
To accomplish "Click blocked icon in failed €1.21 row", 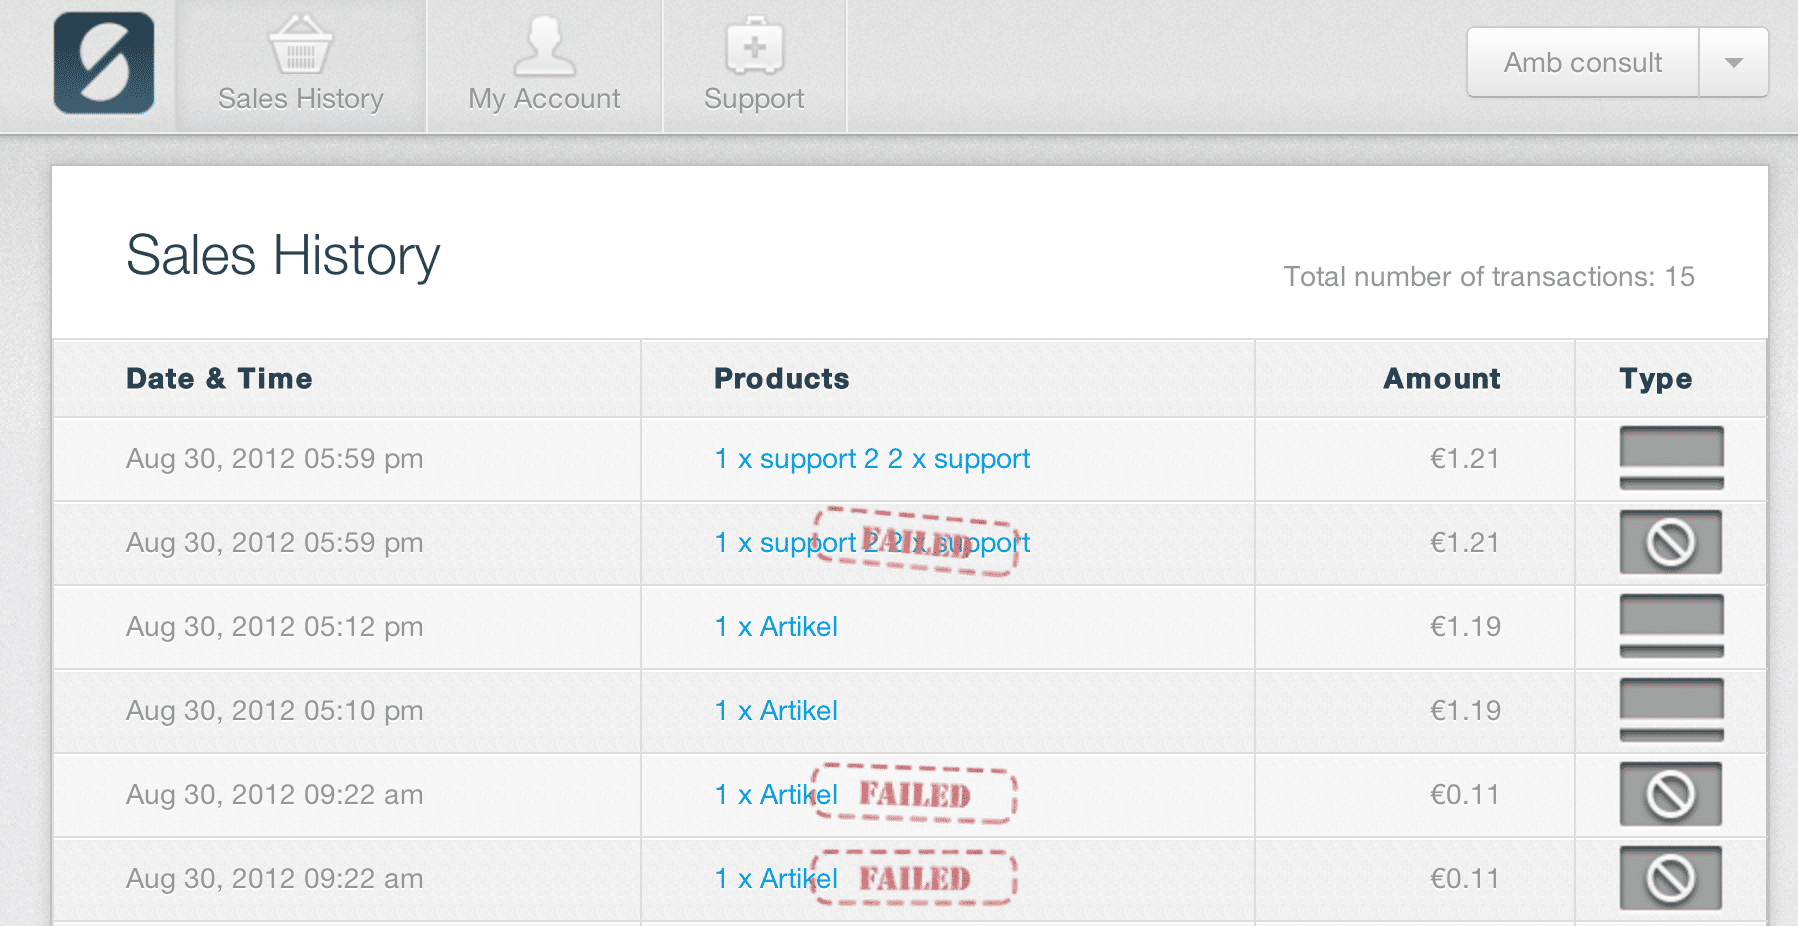I will [1671, 542].
